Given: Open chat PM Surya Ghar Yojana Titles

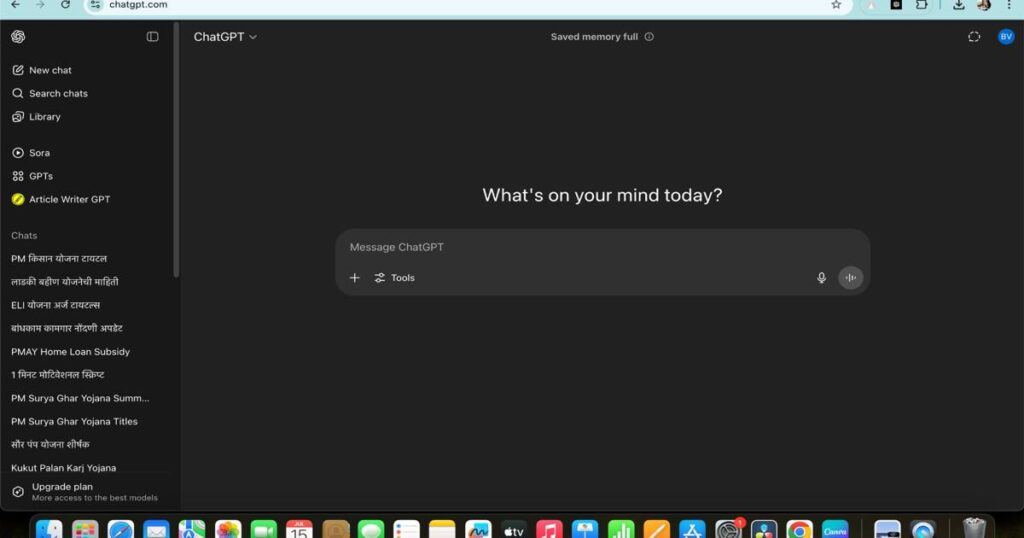Looking at the screenshot, I should coord(74,421).
